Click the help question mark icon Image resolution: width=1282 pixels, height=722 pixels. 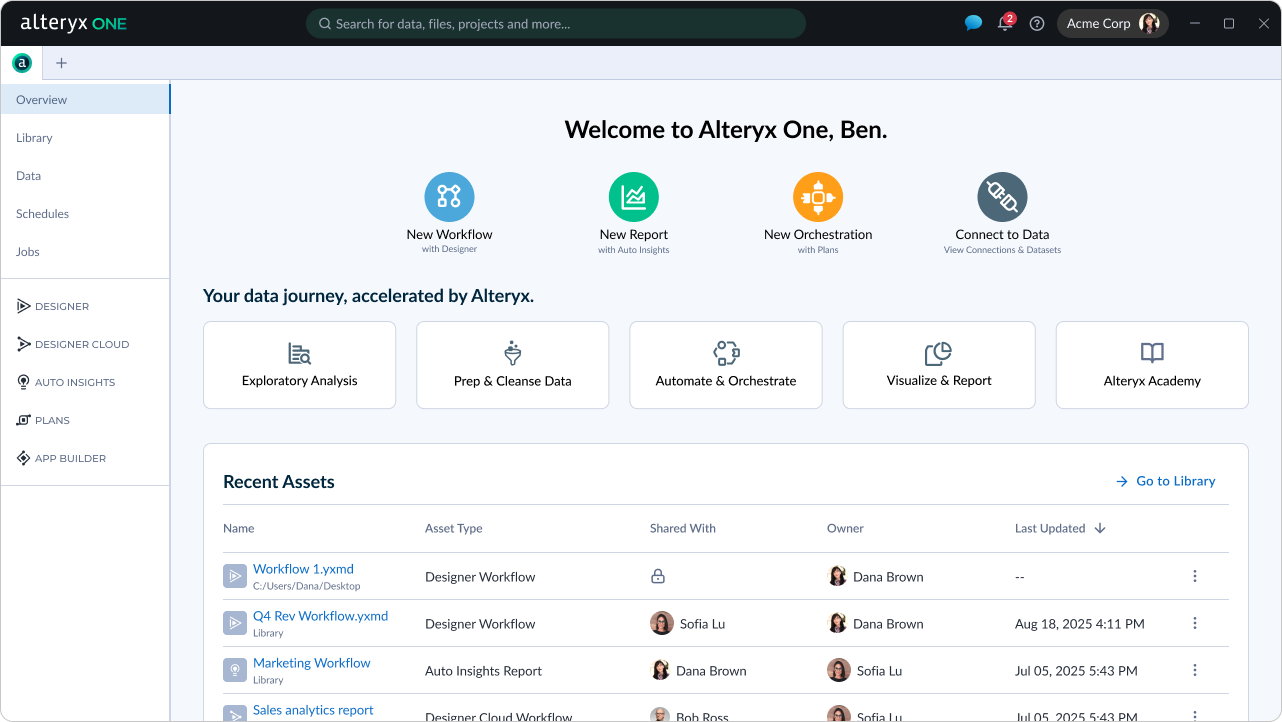[1037, 24]
